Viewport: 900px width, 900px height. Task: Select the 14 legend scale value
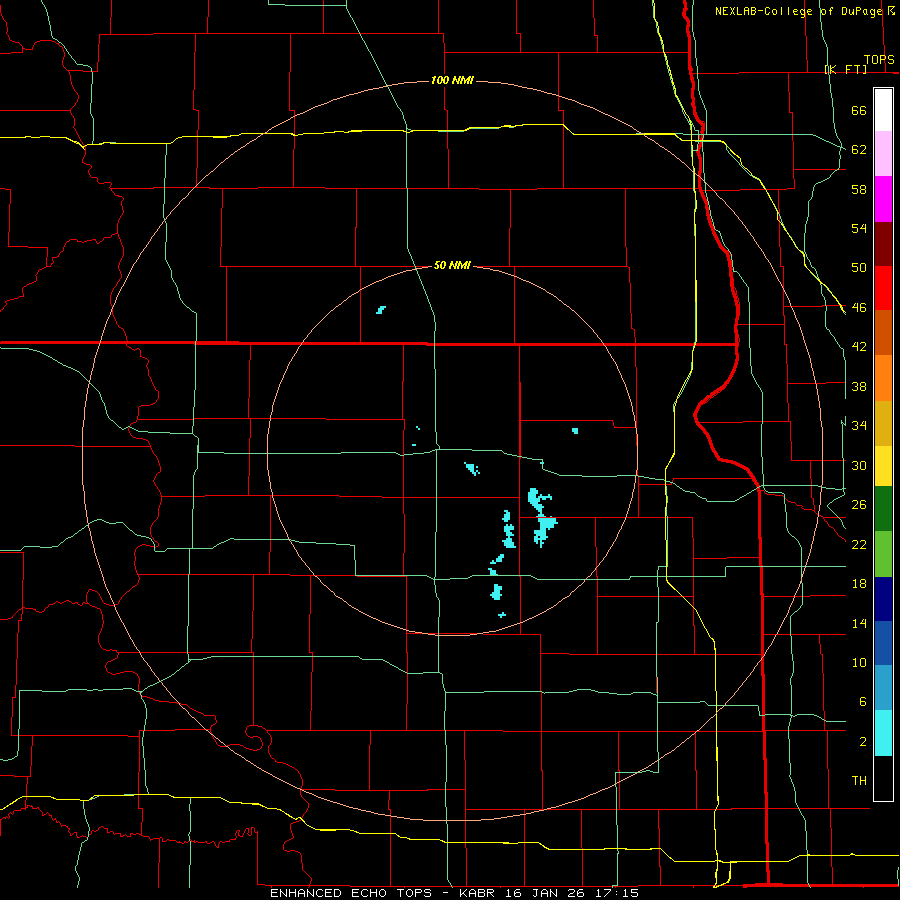859,623
